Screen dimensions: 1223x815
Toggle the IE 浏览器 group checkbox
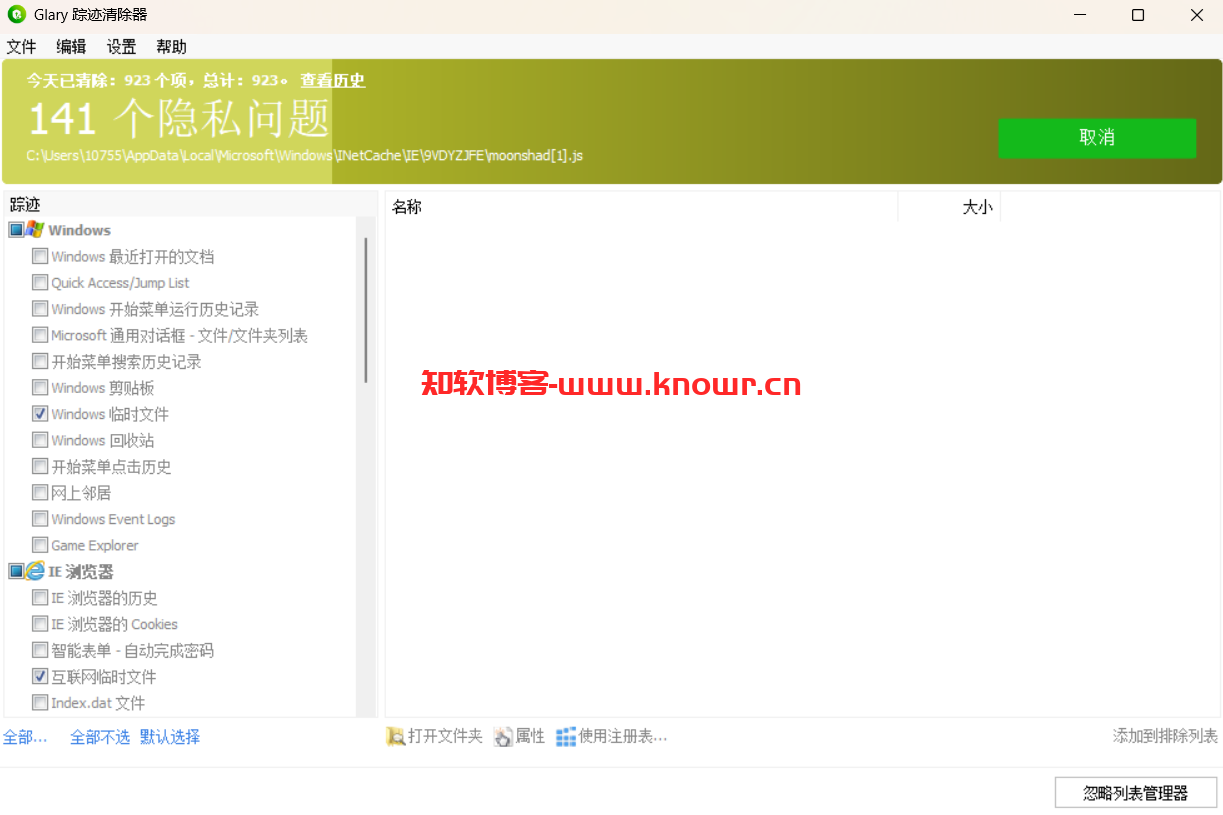coord(16,571)
